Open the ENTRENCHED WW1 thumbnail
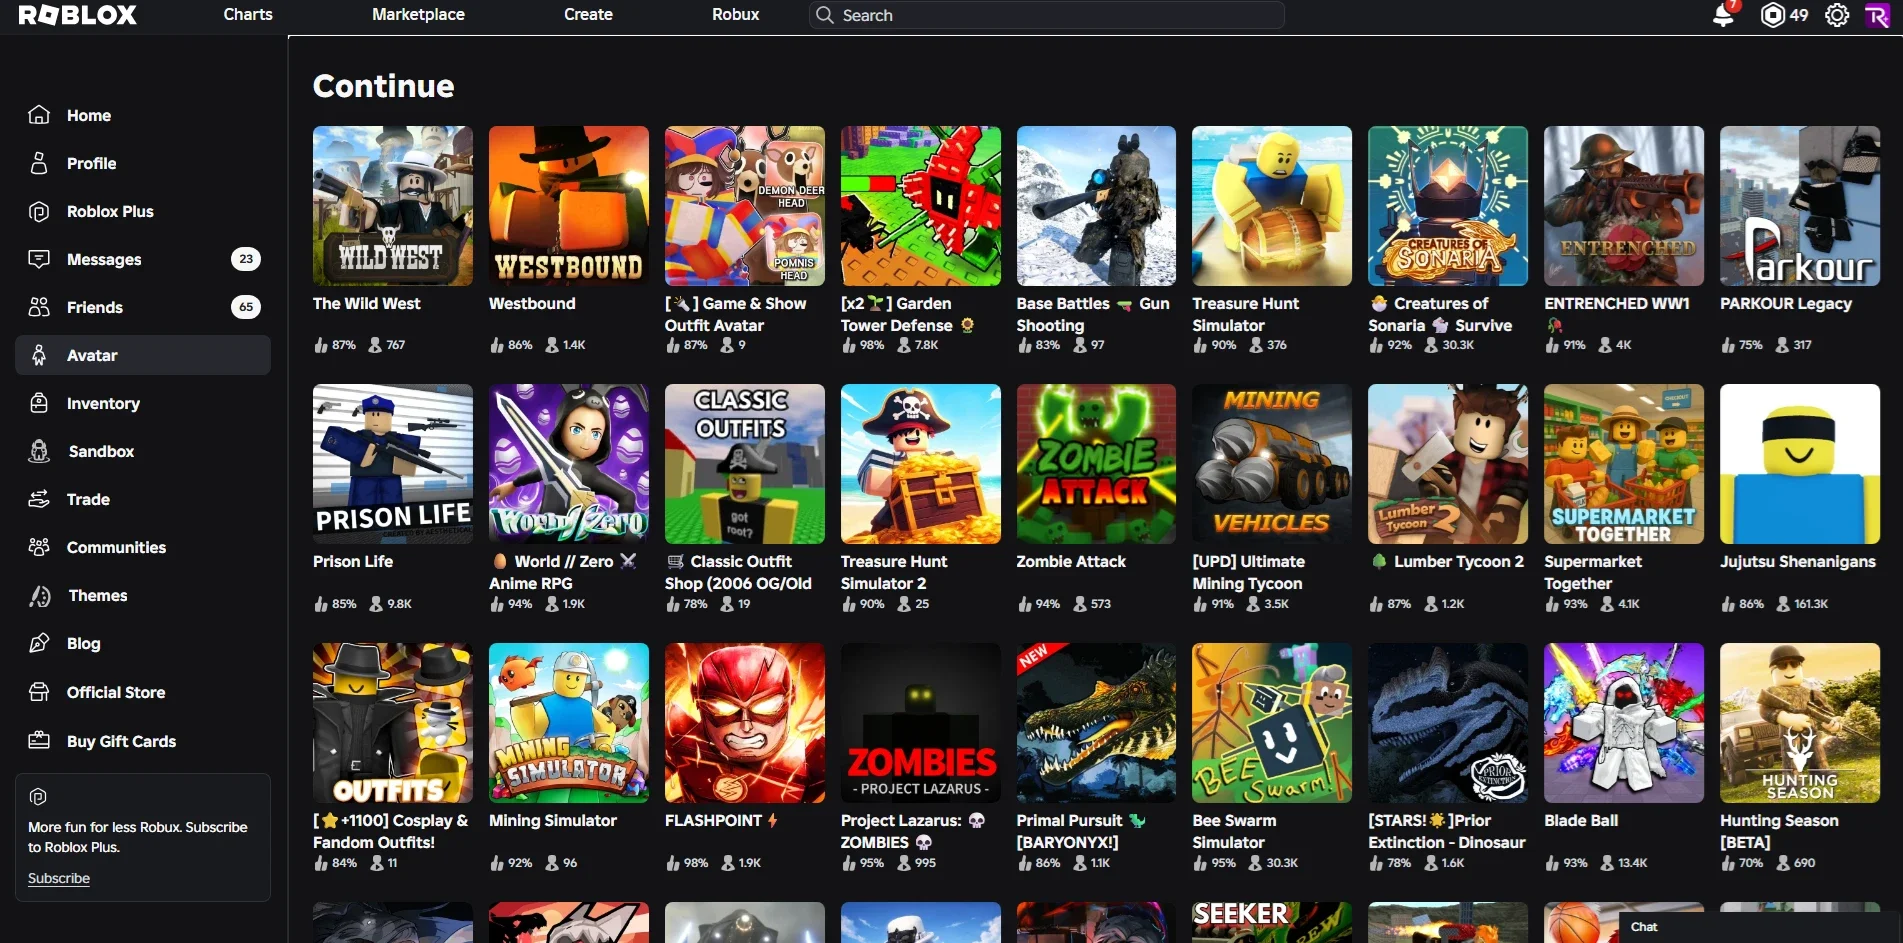This screenshot has width=1903, height=943. pos(1624,206)
